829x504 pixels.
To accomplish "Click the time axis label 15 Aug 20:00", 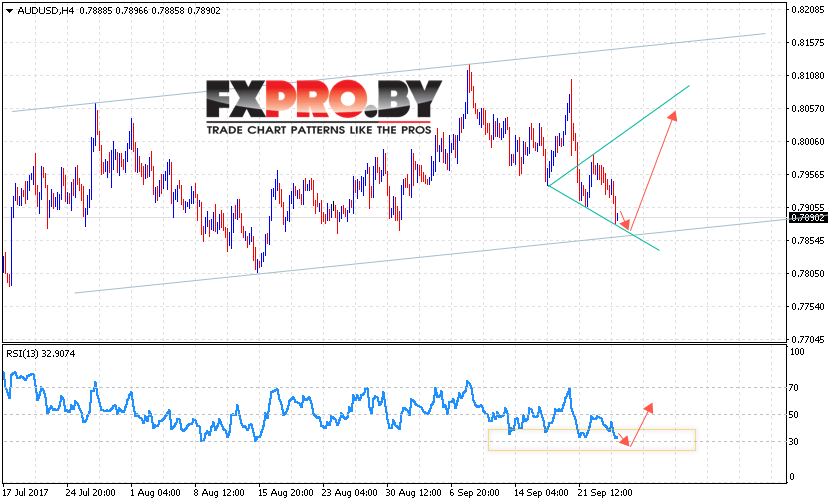I will pos(285,492).
